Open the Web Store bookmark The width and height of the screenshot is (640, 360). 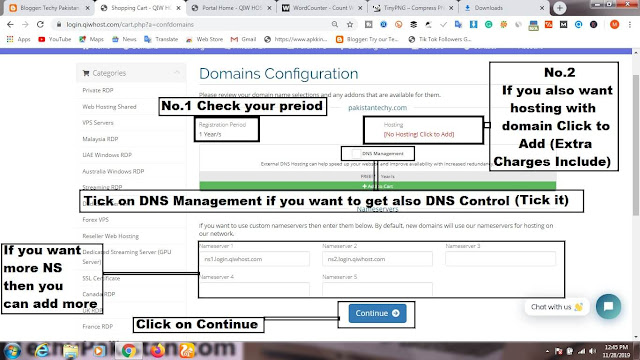pyautogui.click(x=204, y=39)
